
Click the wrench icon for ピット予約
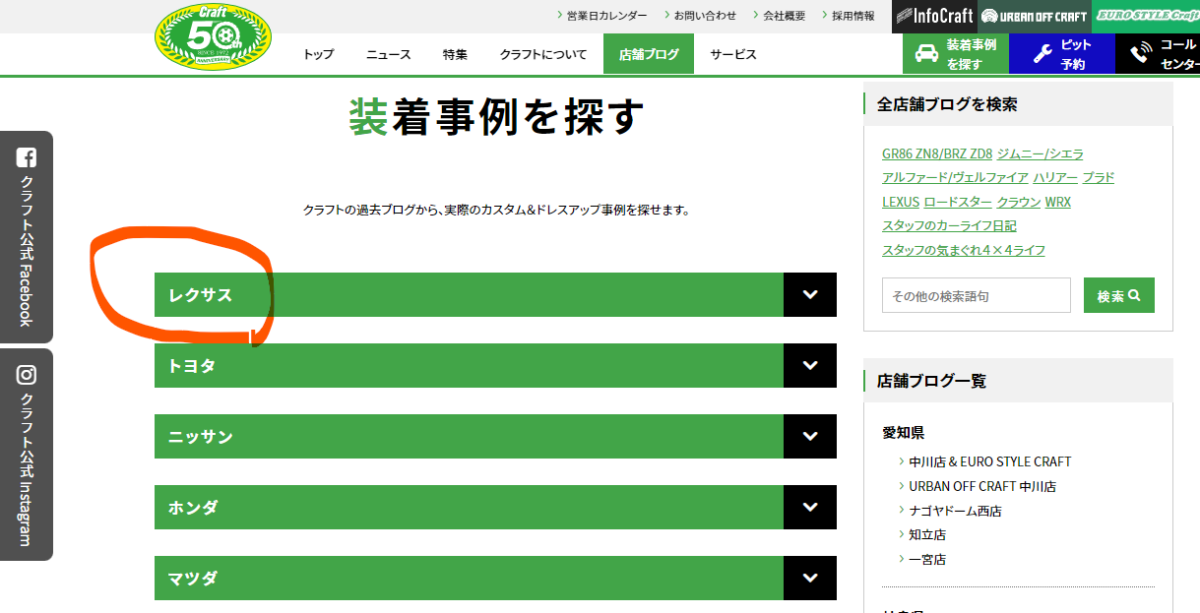click(x=1041, y=54)
